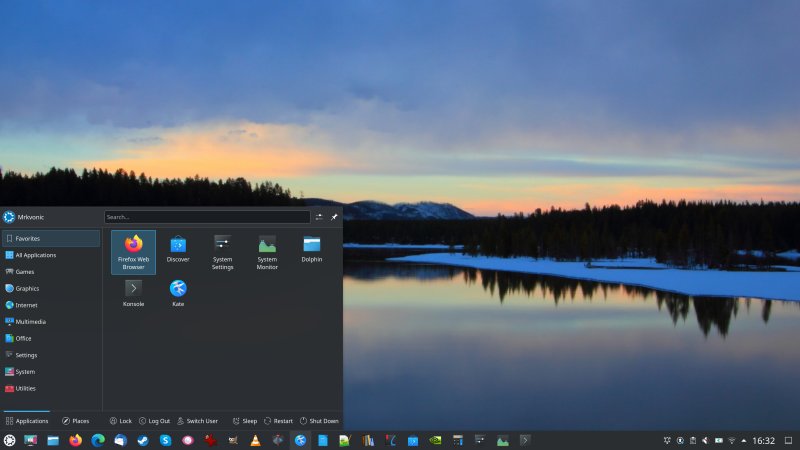Open the Multimedia category
Image resolution: width=800 pixels, height=450 pixels.
pos(51,321)
